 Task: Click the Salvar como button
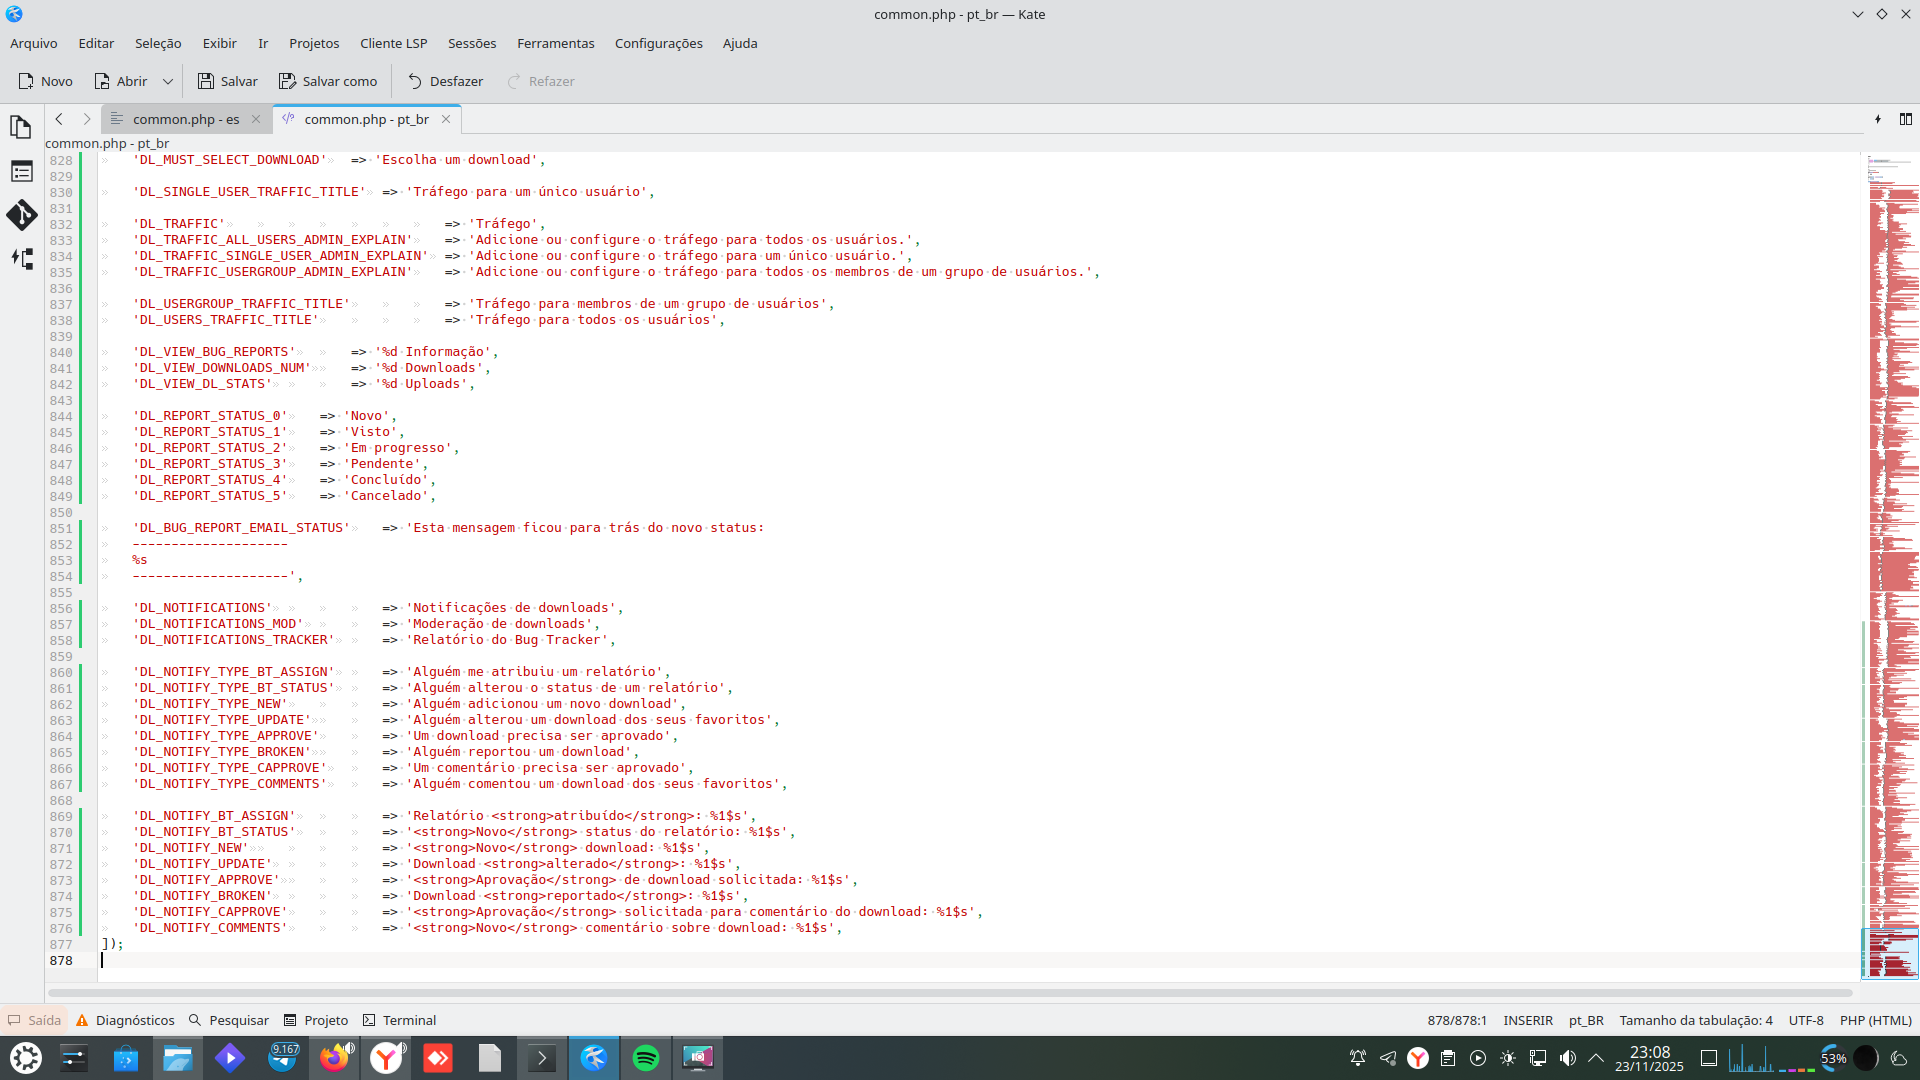(x=328, y=81)
